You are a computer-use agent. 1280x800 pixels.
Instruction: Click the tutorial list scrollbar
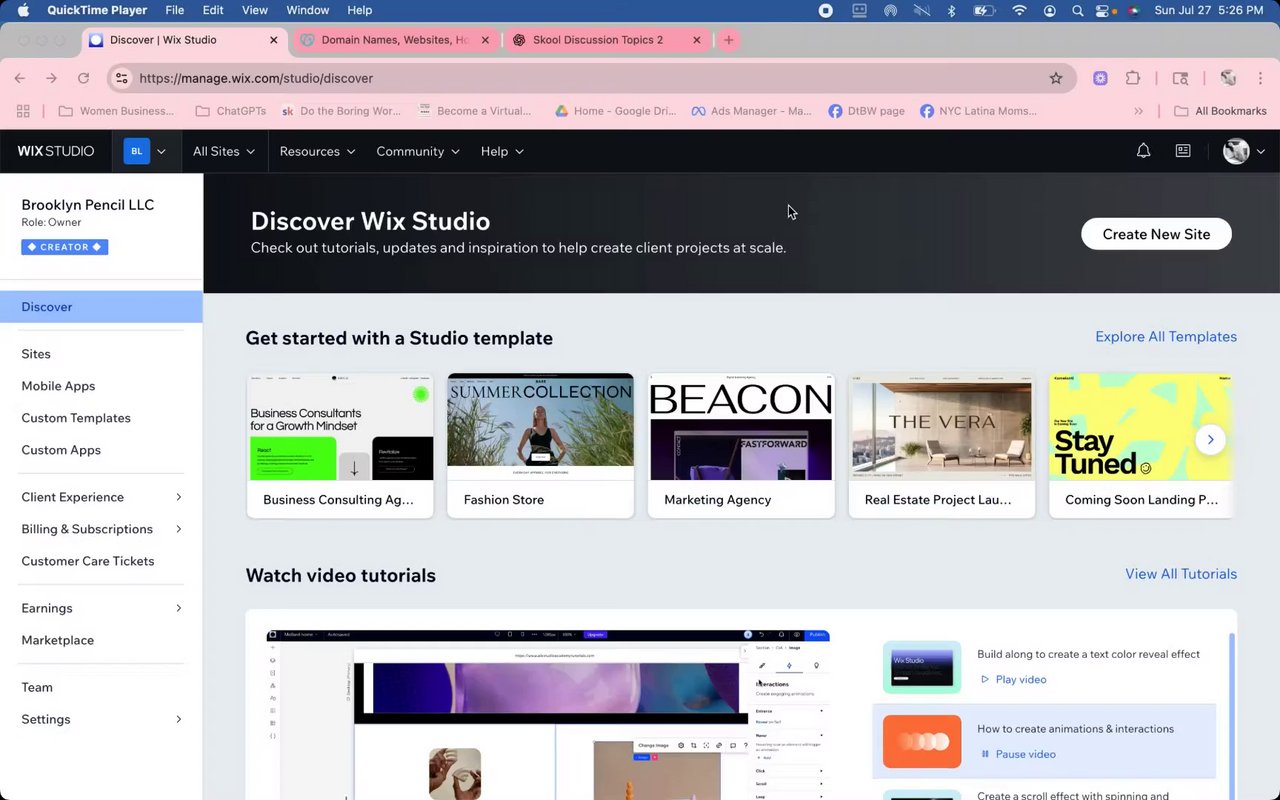1232,716
